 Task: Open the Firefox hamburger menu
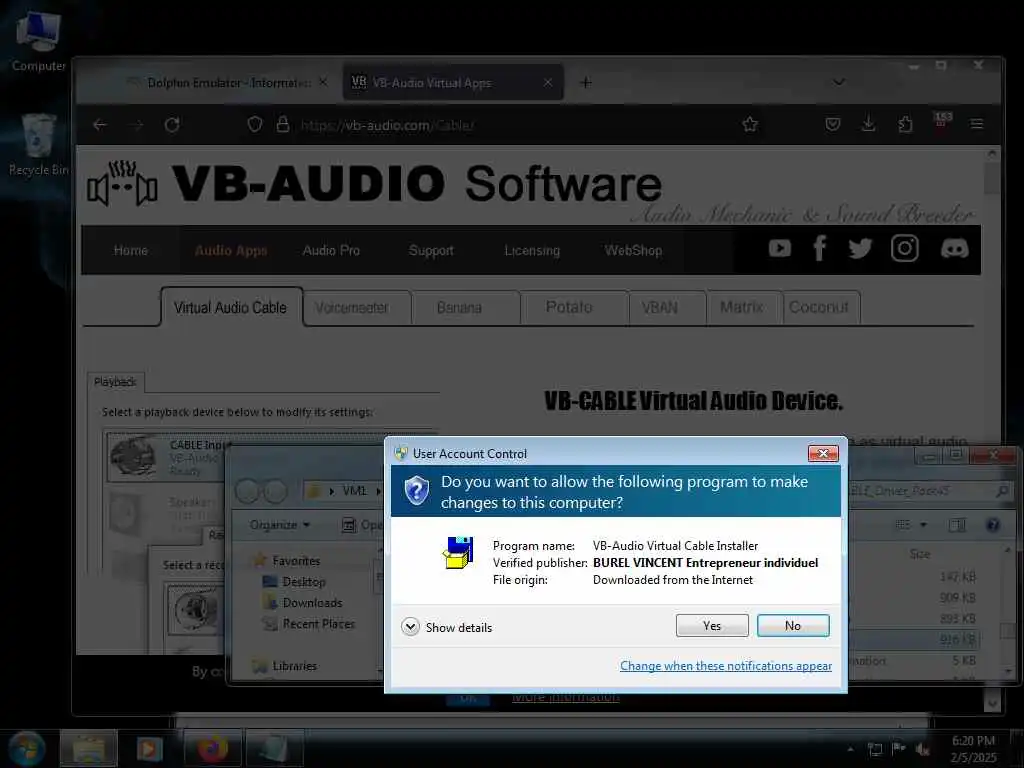[977, 124]
